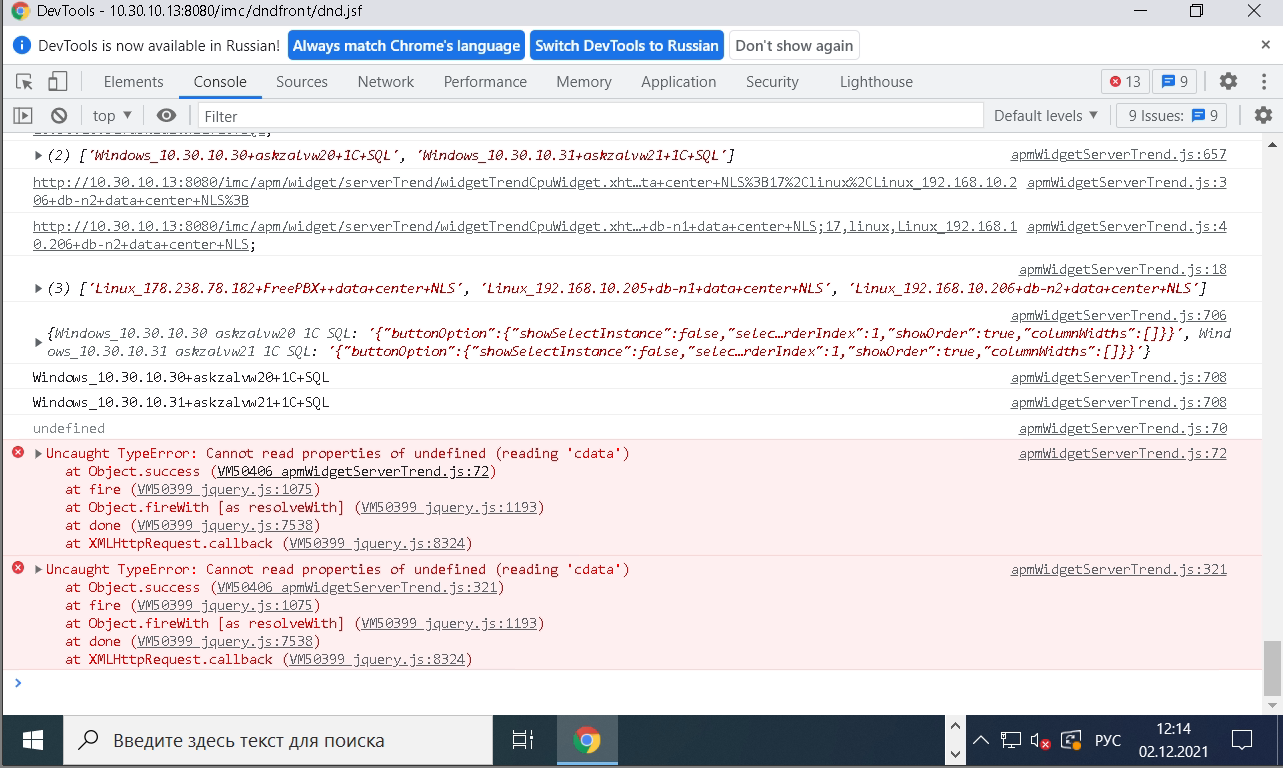Clear the console with the ban icon
The image size is (1283, 768).
[x=59, y=116]
